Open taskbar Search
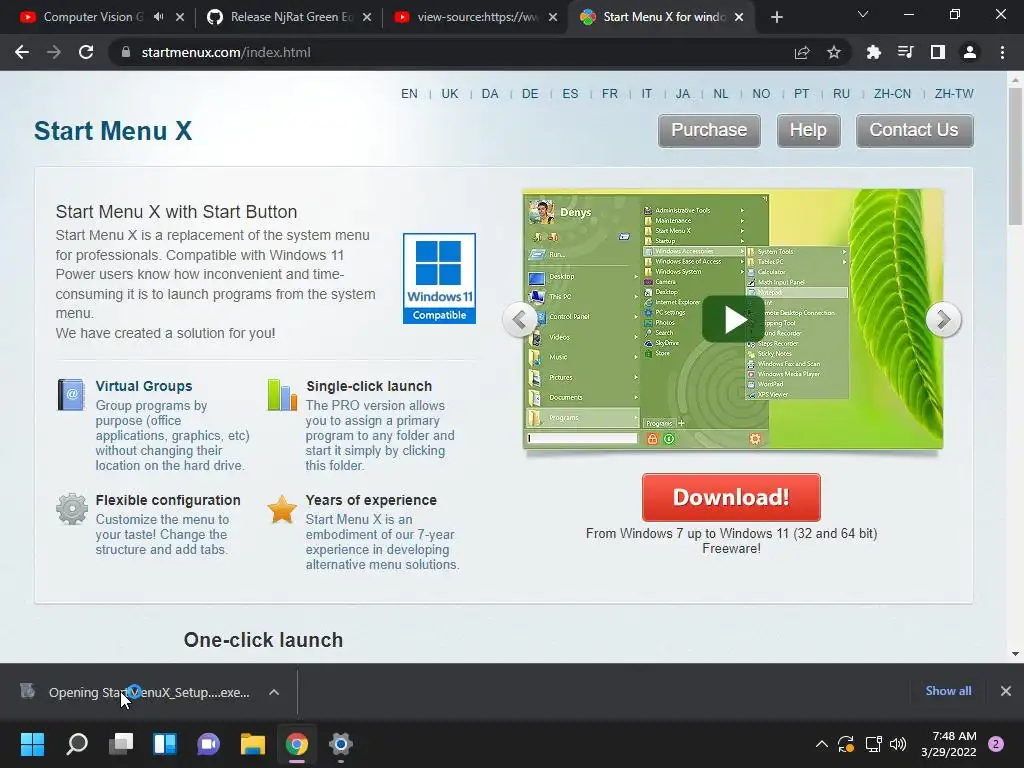The height and width of the screenshot is (768, 1024). [x=77, y=744]
